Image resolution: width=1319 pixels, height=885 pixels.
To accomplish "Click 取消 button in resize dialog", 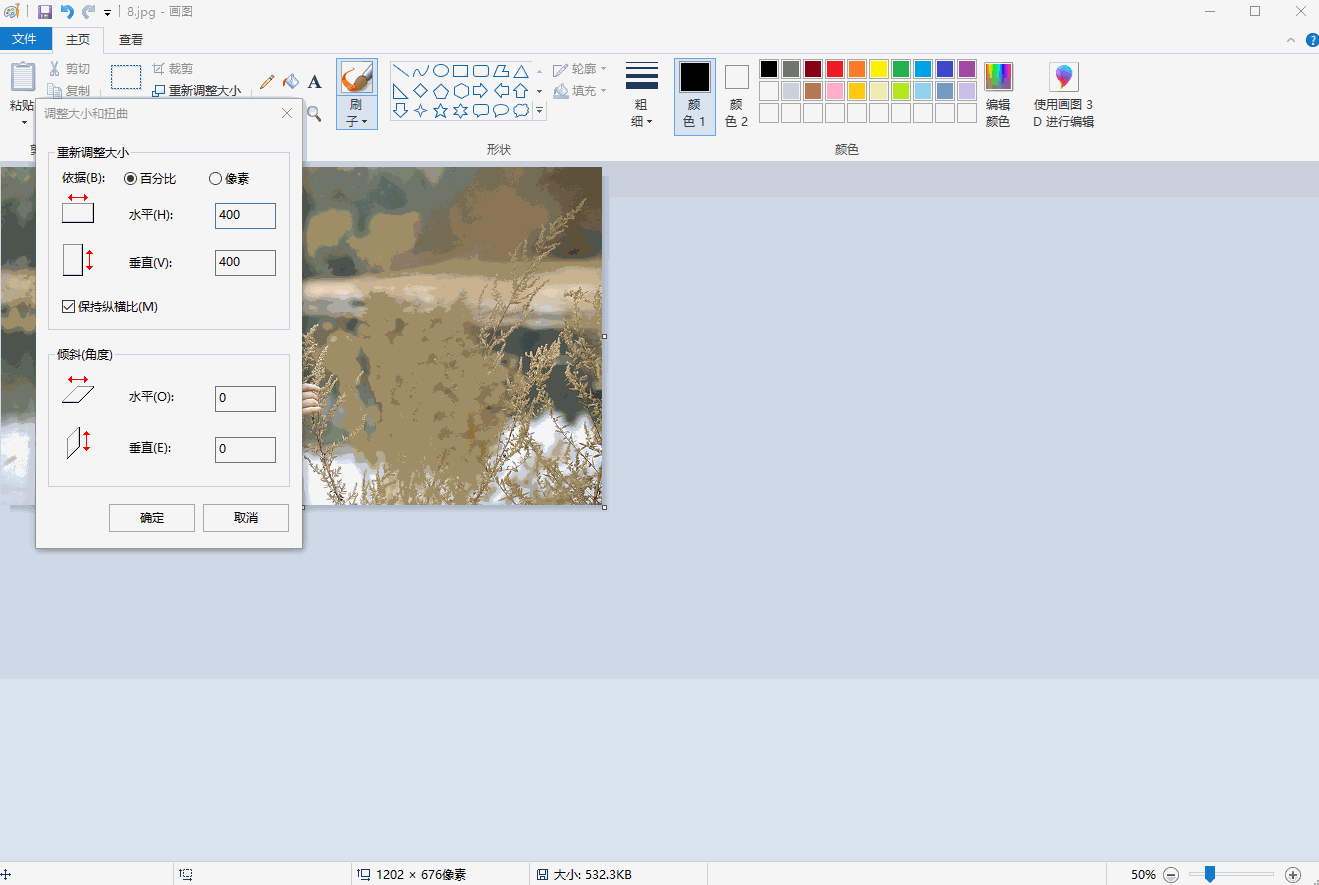I will click(246, 518).
